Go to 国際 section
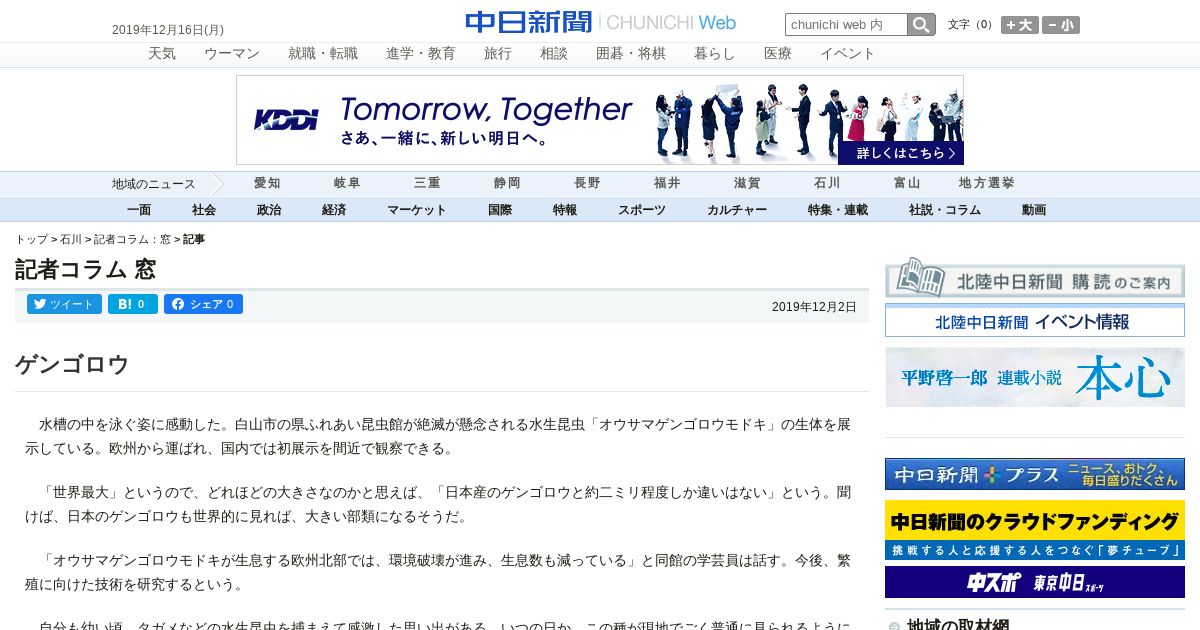The width and height of the screenshot is (1200, 630). (500, 210)
